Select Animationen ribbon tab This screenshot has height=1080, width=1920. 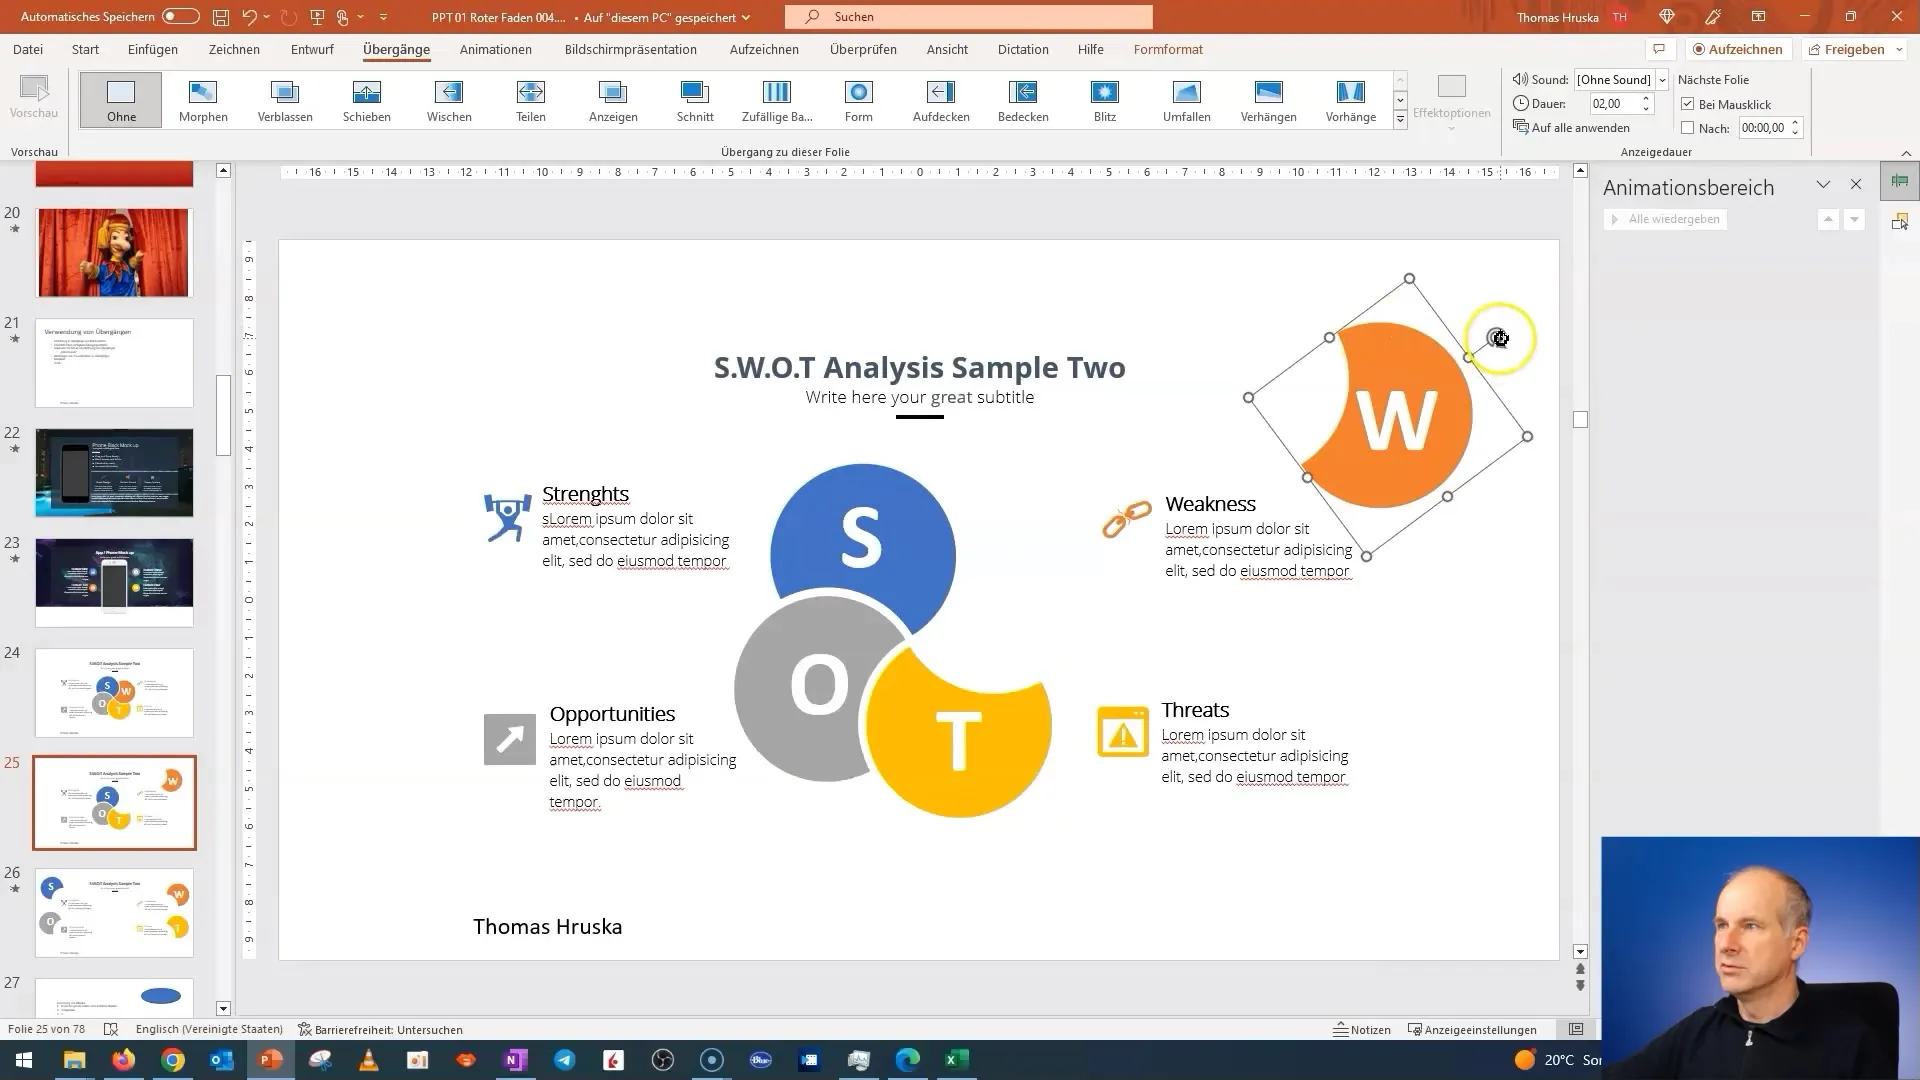click(498, 49)
